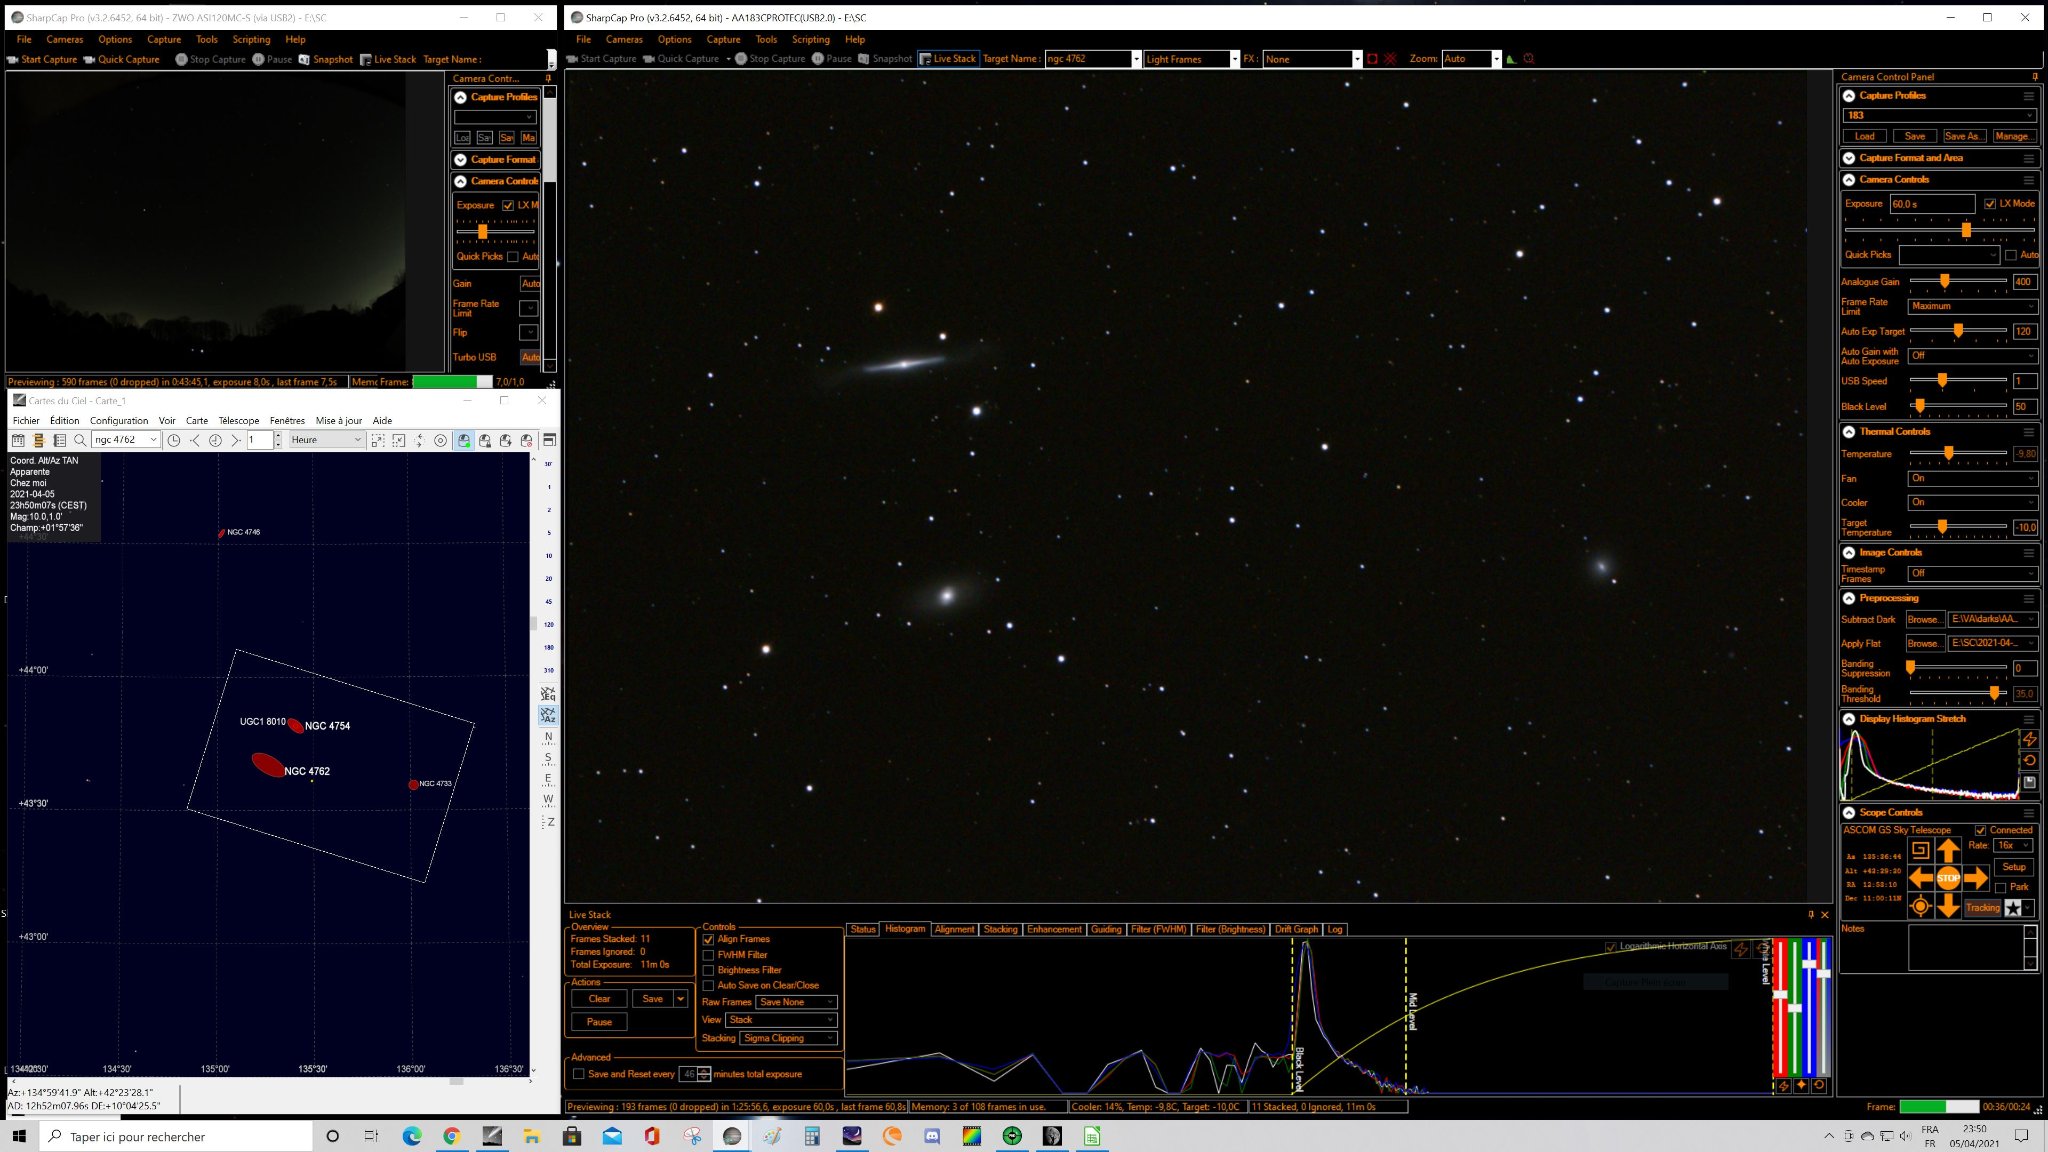2048x1152 pixels.
Task: Click the Pause button in Live Stack Actions
Action: coord(599,1022)
